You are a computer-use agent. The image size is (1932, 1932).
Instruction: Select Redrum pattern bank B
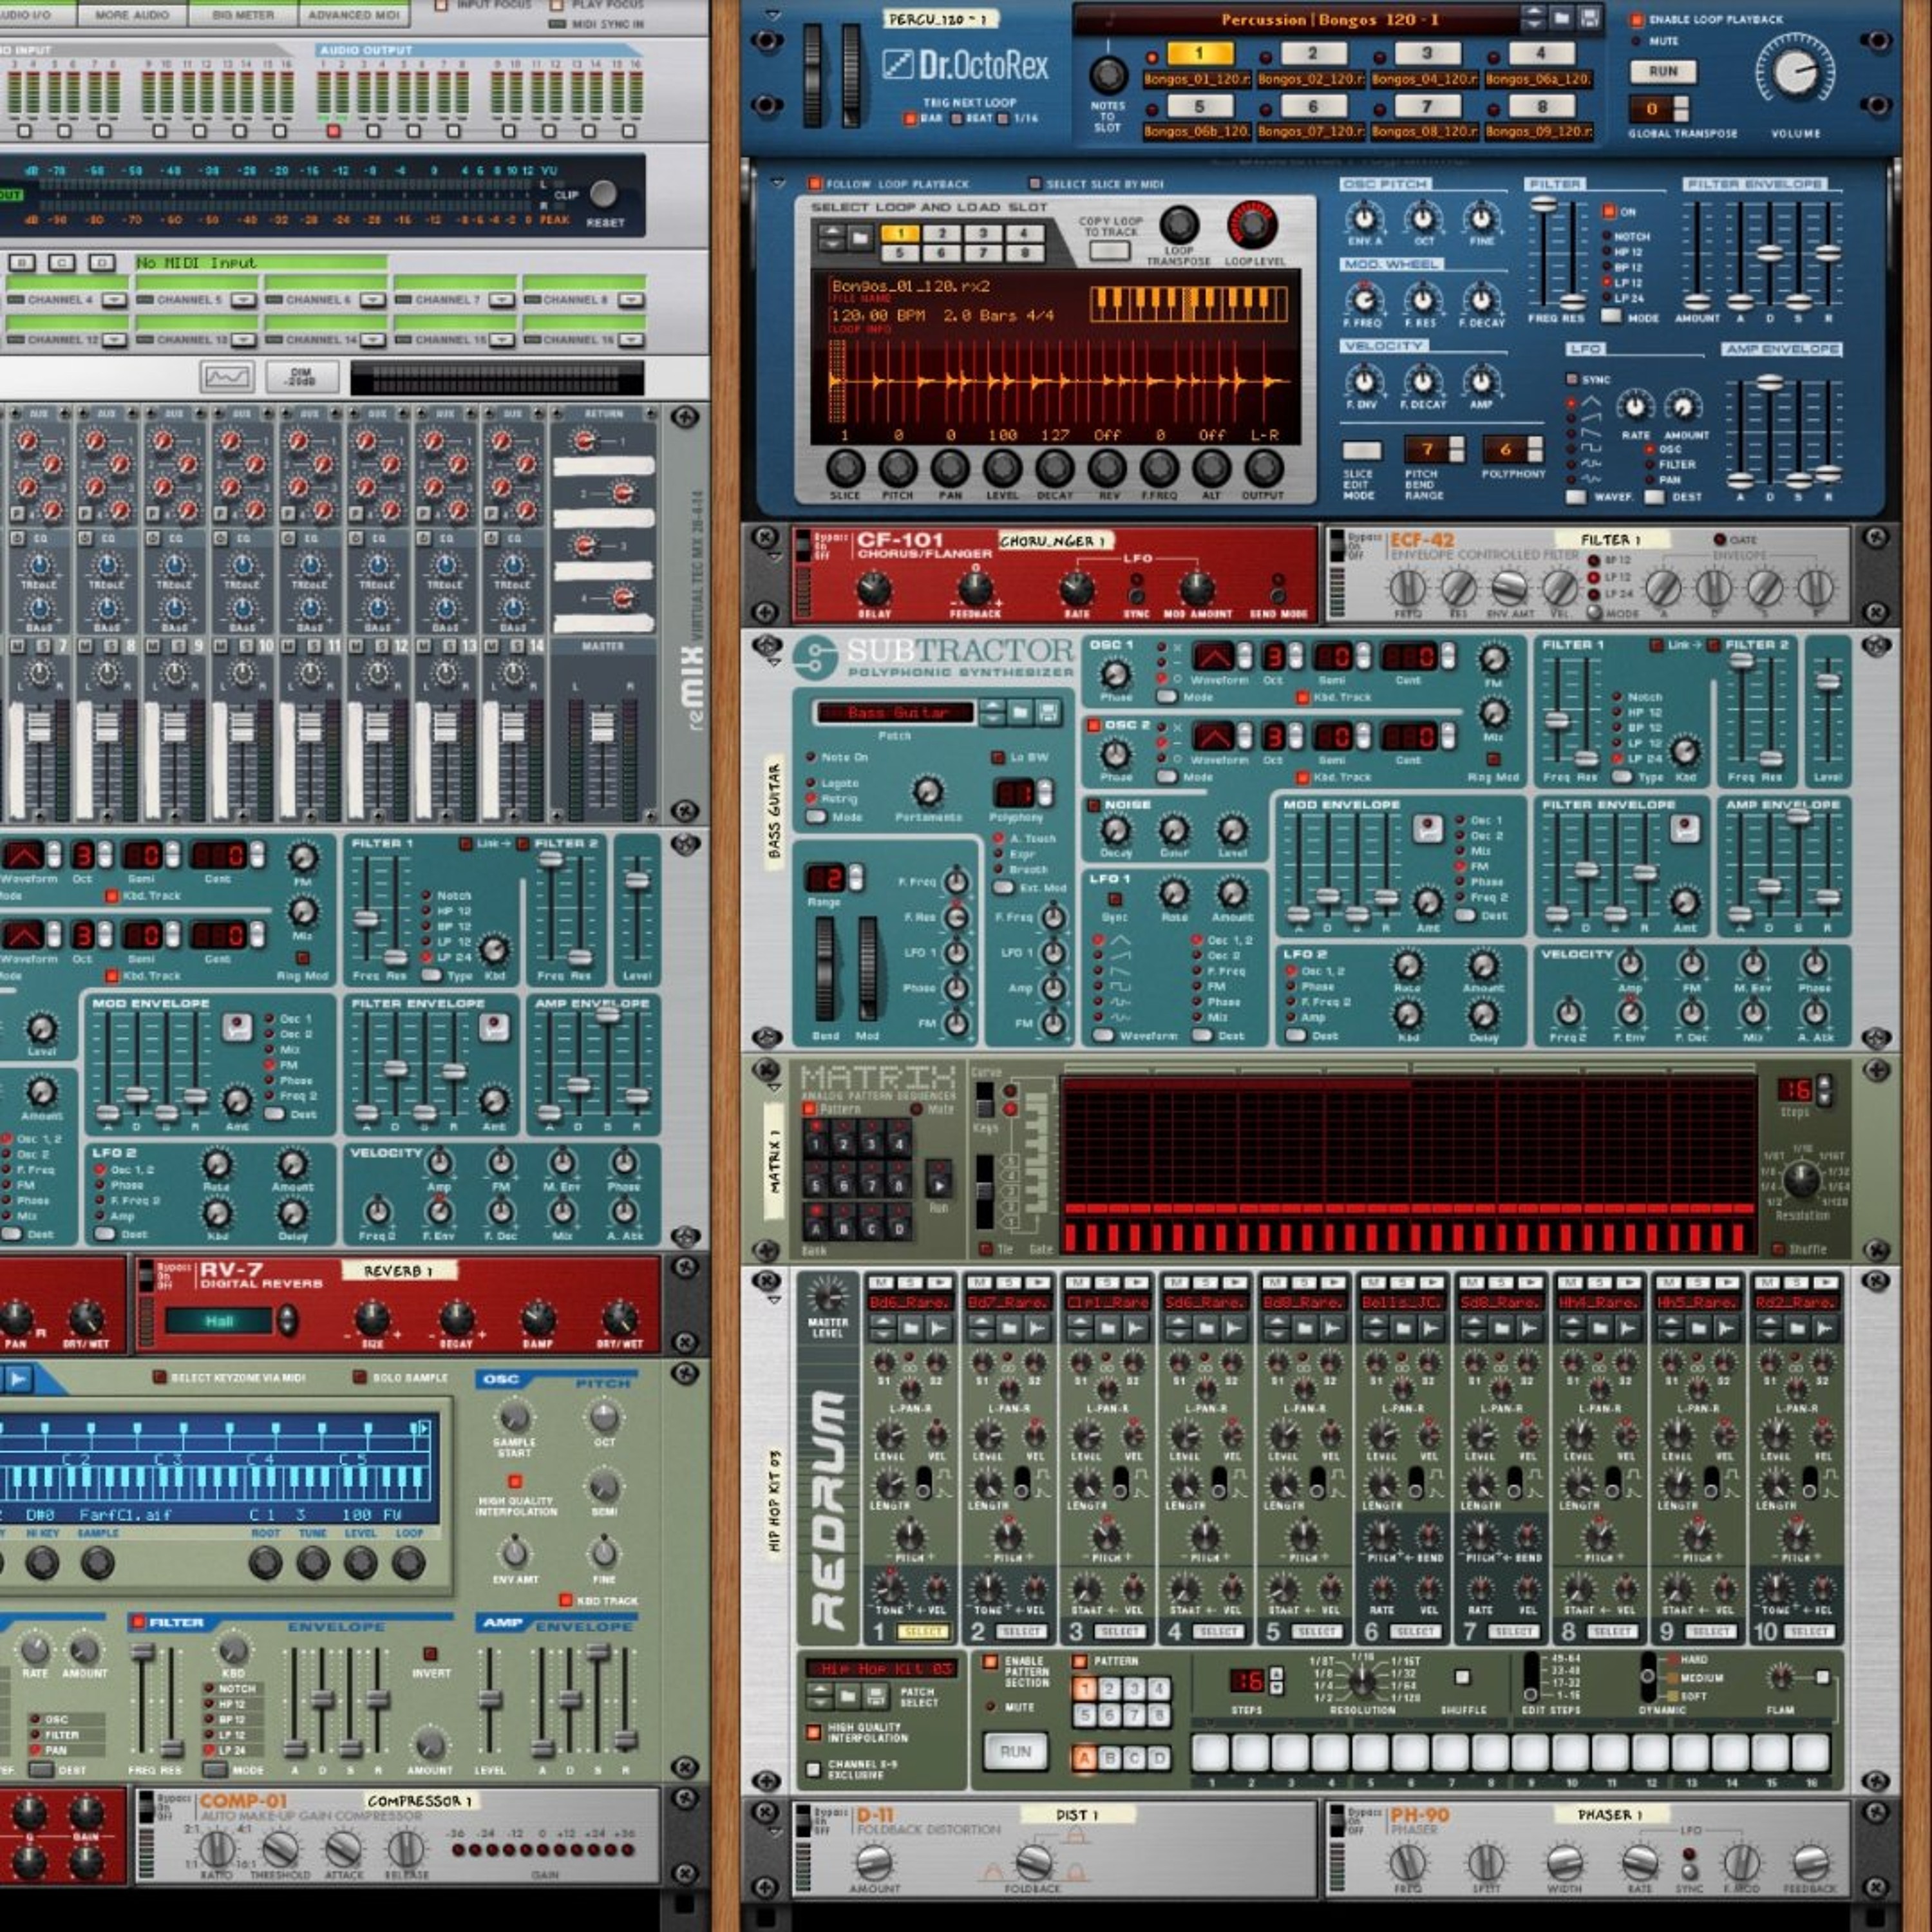pyautogui.click(x=1109, y=1758)
